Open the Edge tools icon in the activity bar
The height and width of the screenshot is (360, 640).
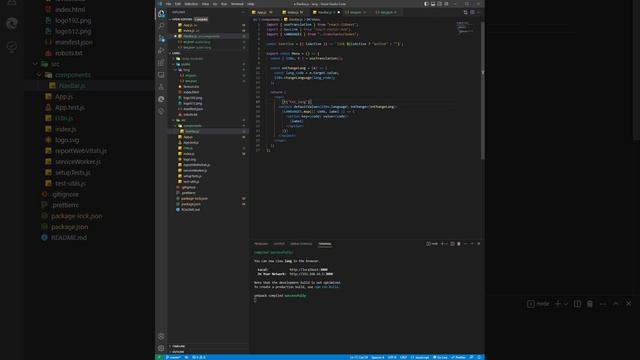161,99
